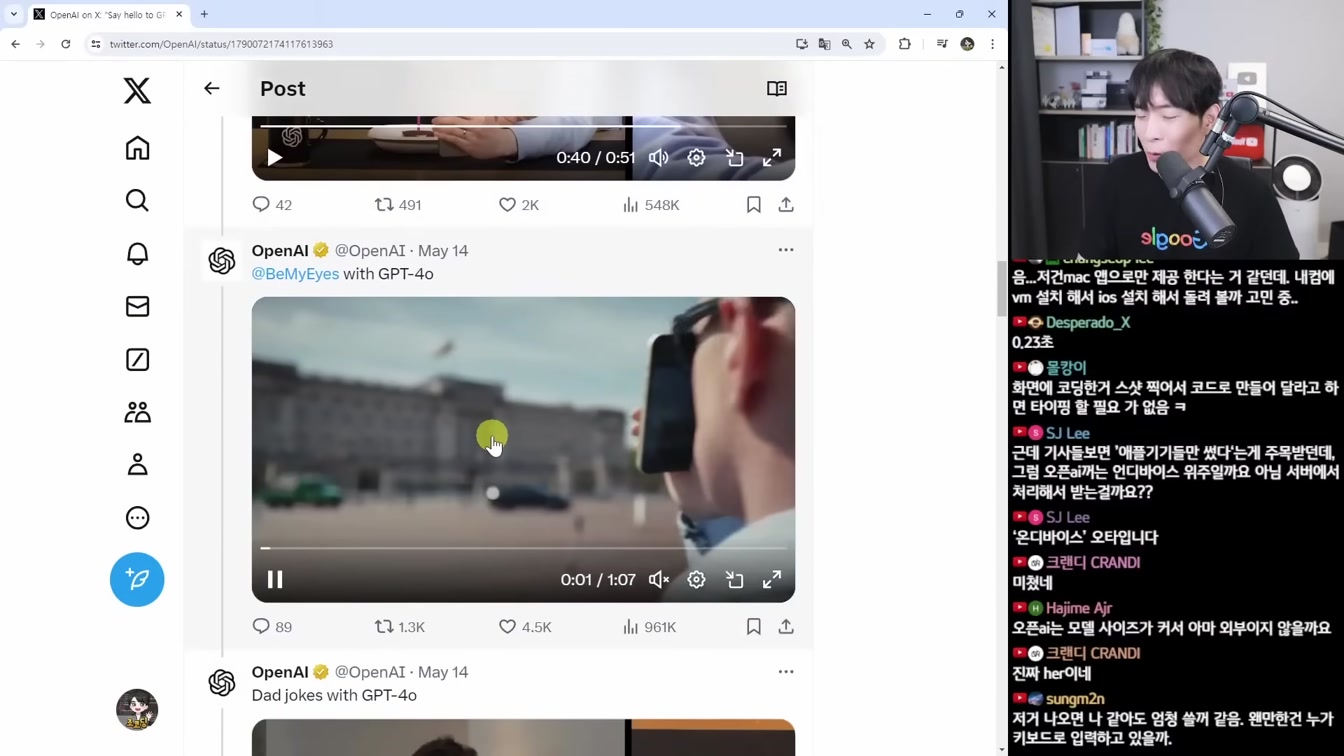This screenshot has height=756, width=1344.
Task: Go to Home in the X sidebar
Action: (x=137, y=148)
